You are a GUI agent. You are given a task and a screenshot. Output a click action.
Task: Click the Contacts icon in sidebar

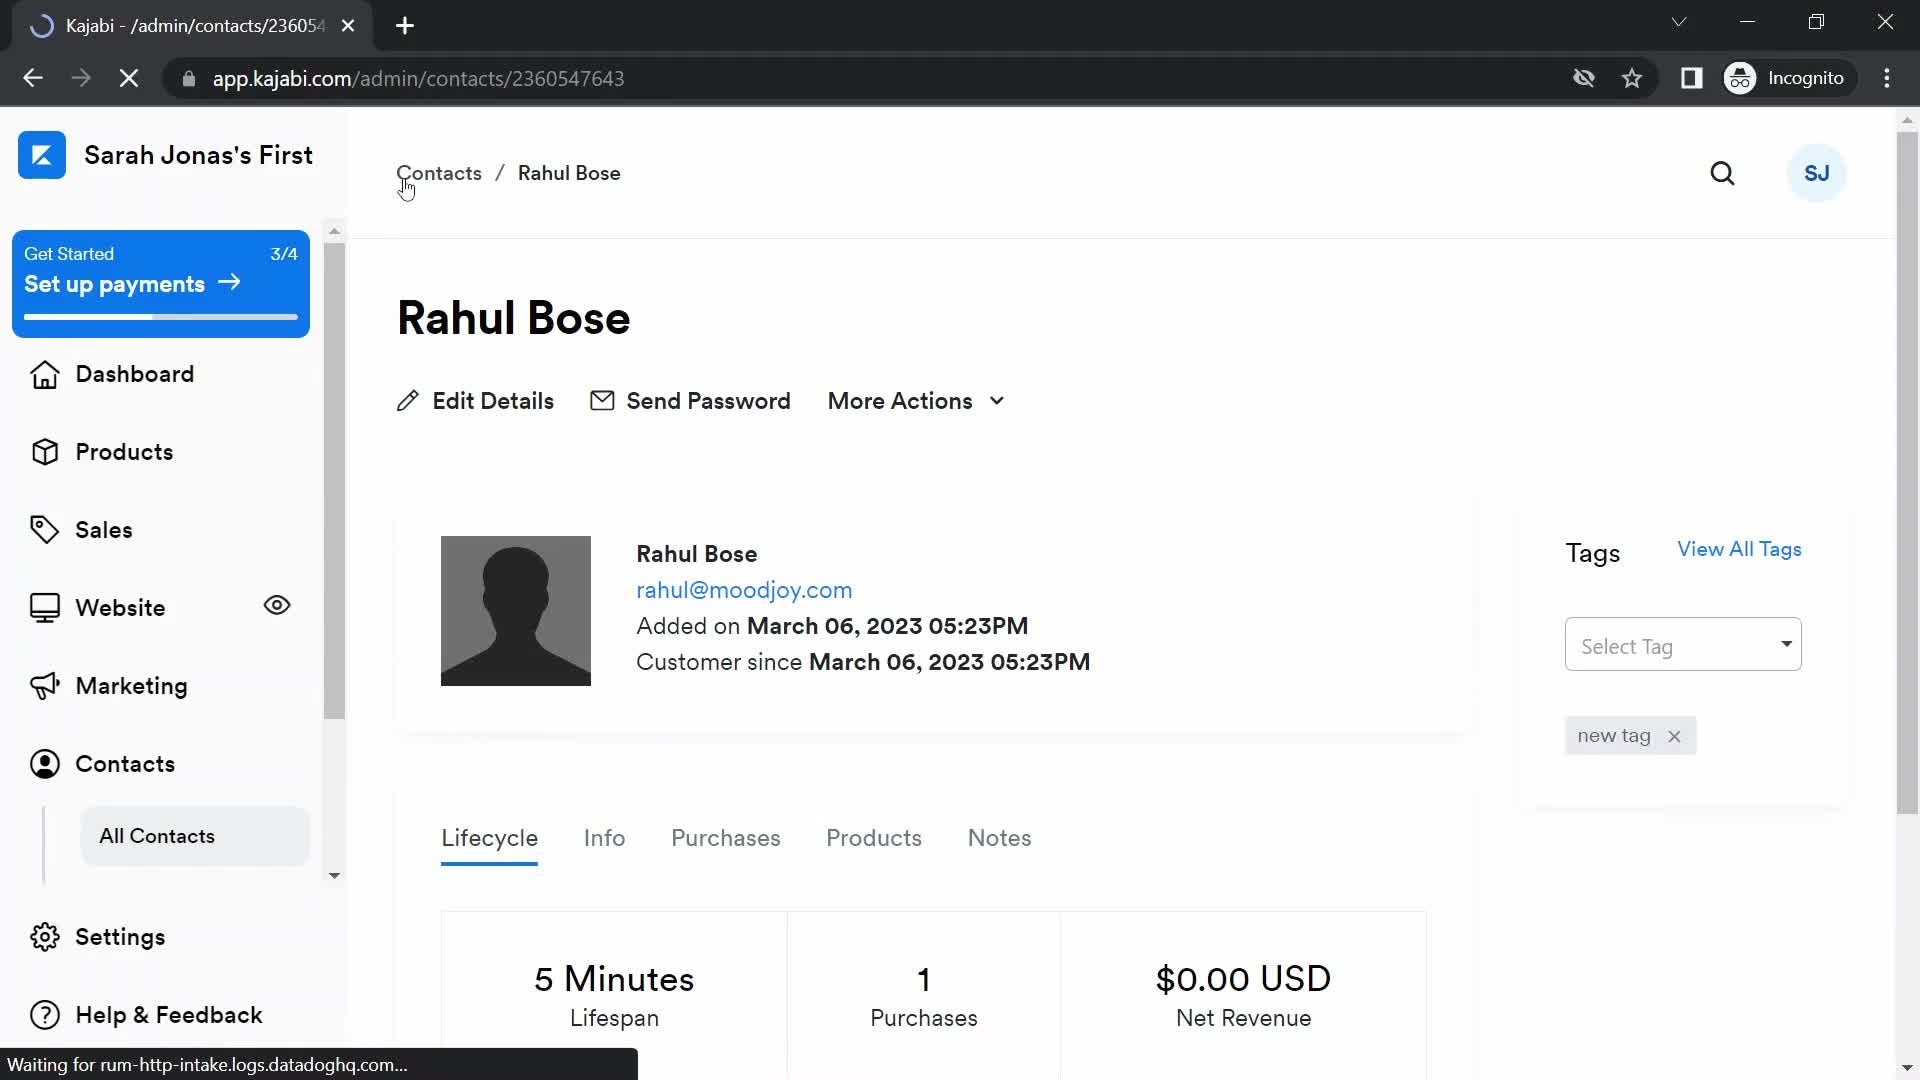tap(45, 764)
